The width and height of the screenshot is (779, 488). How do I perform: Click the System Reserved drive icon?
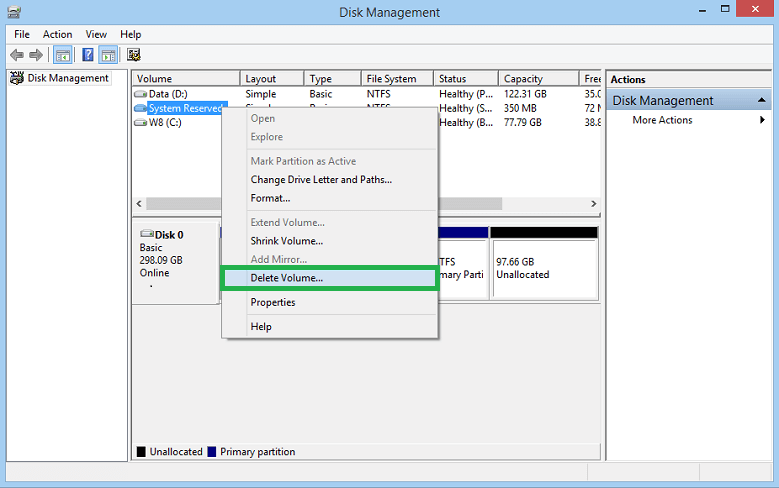tap(141, 108)
